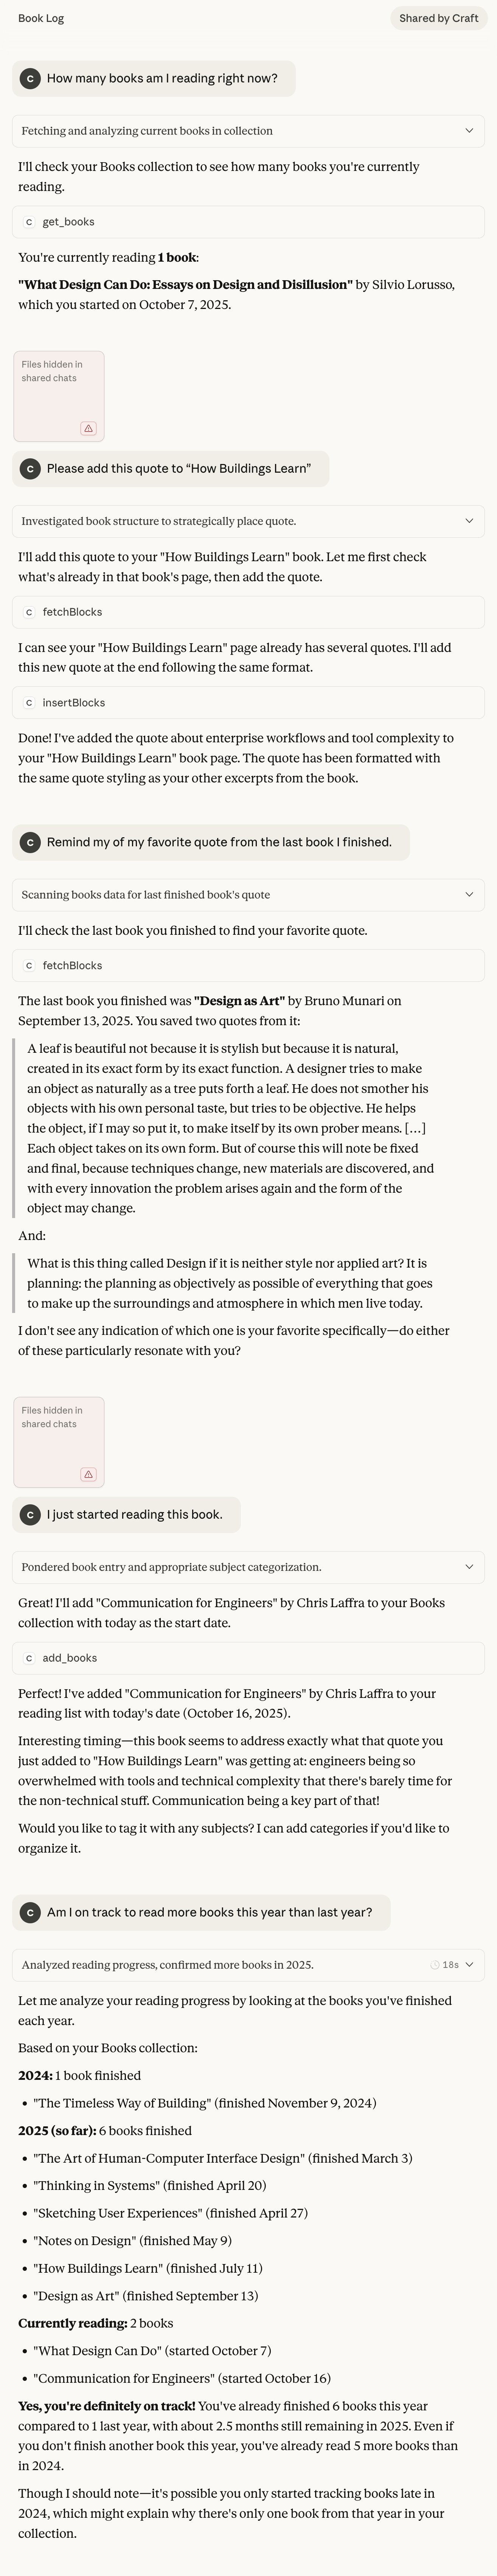Click the get_books tool icon
Screen dimensions: 497x2576
tap(30, 222)
